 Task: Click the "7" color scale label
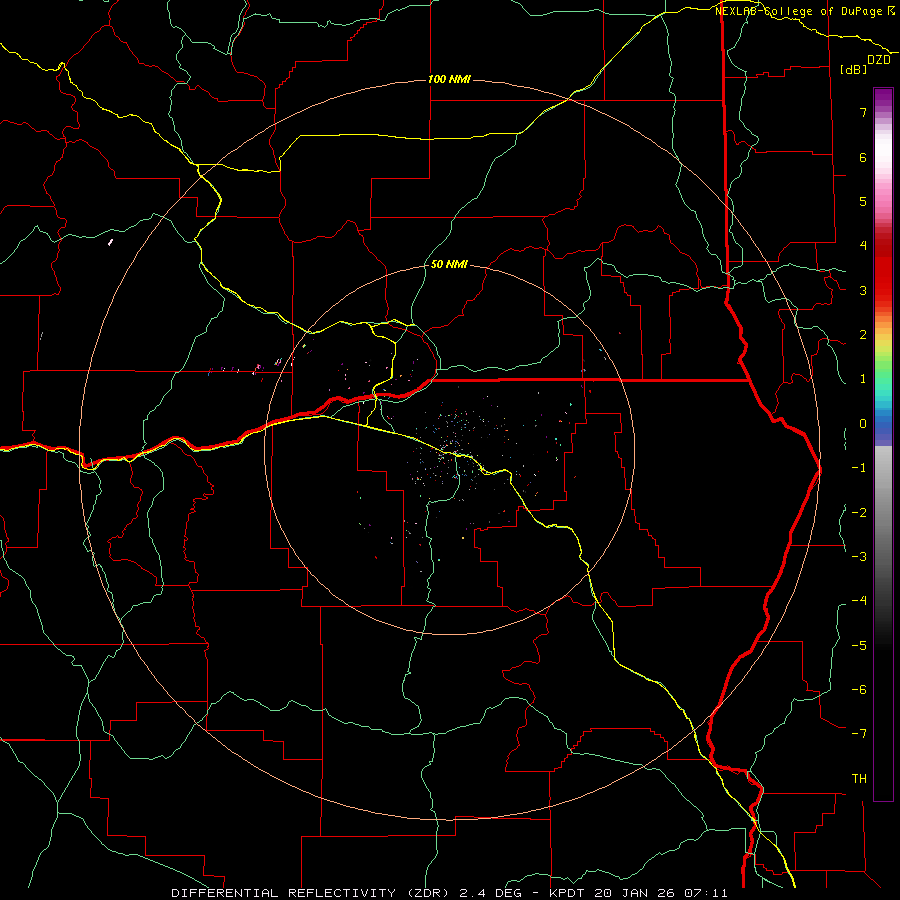(863, 112)
